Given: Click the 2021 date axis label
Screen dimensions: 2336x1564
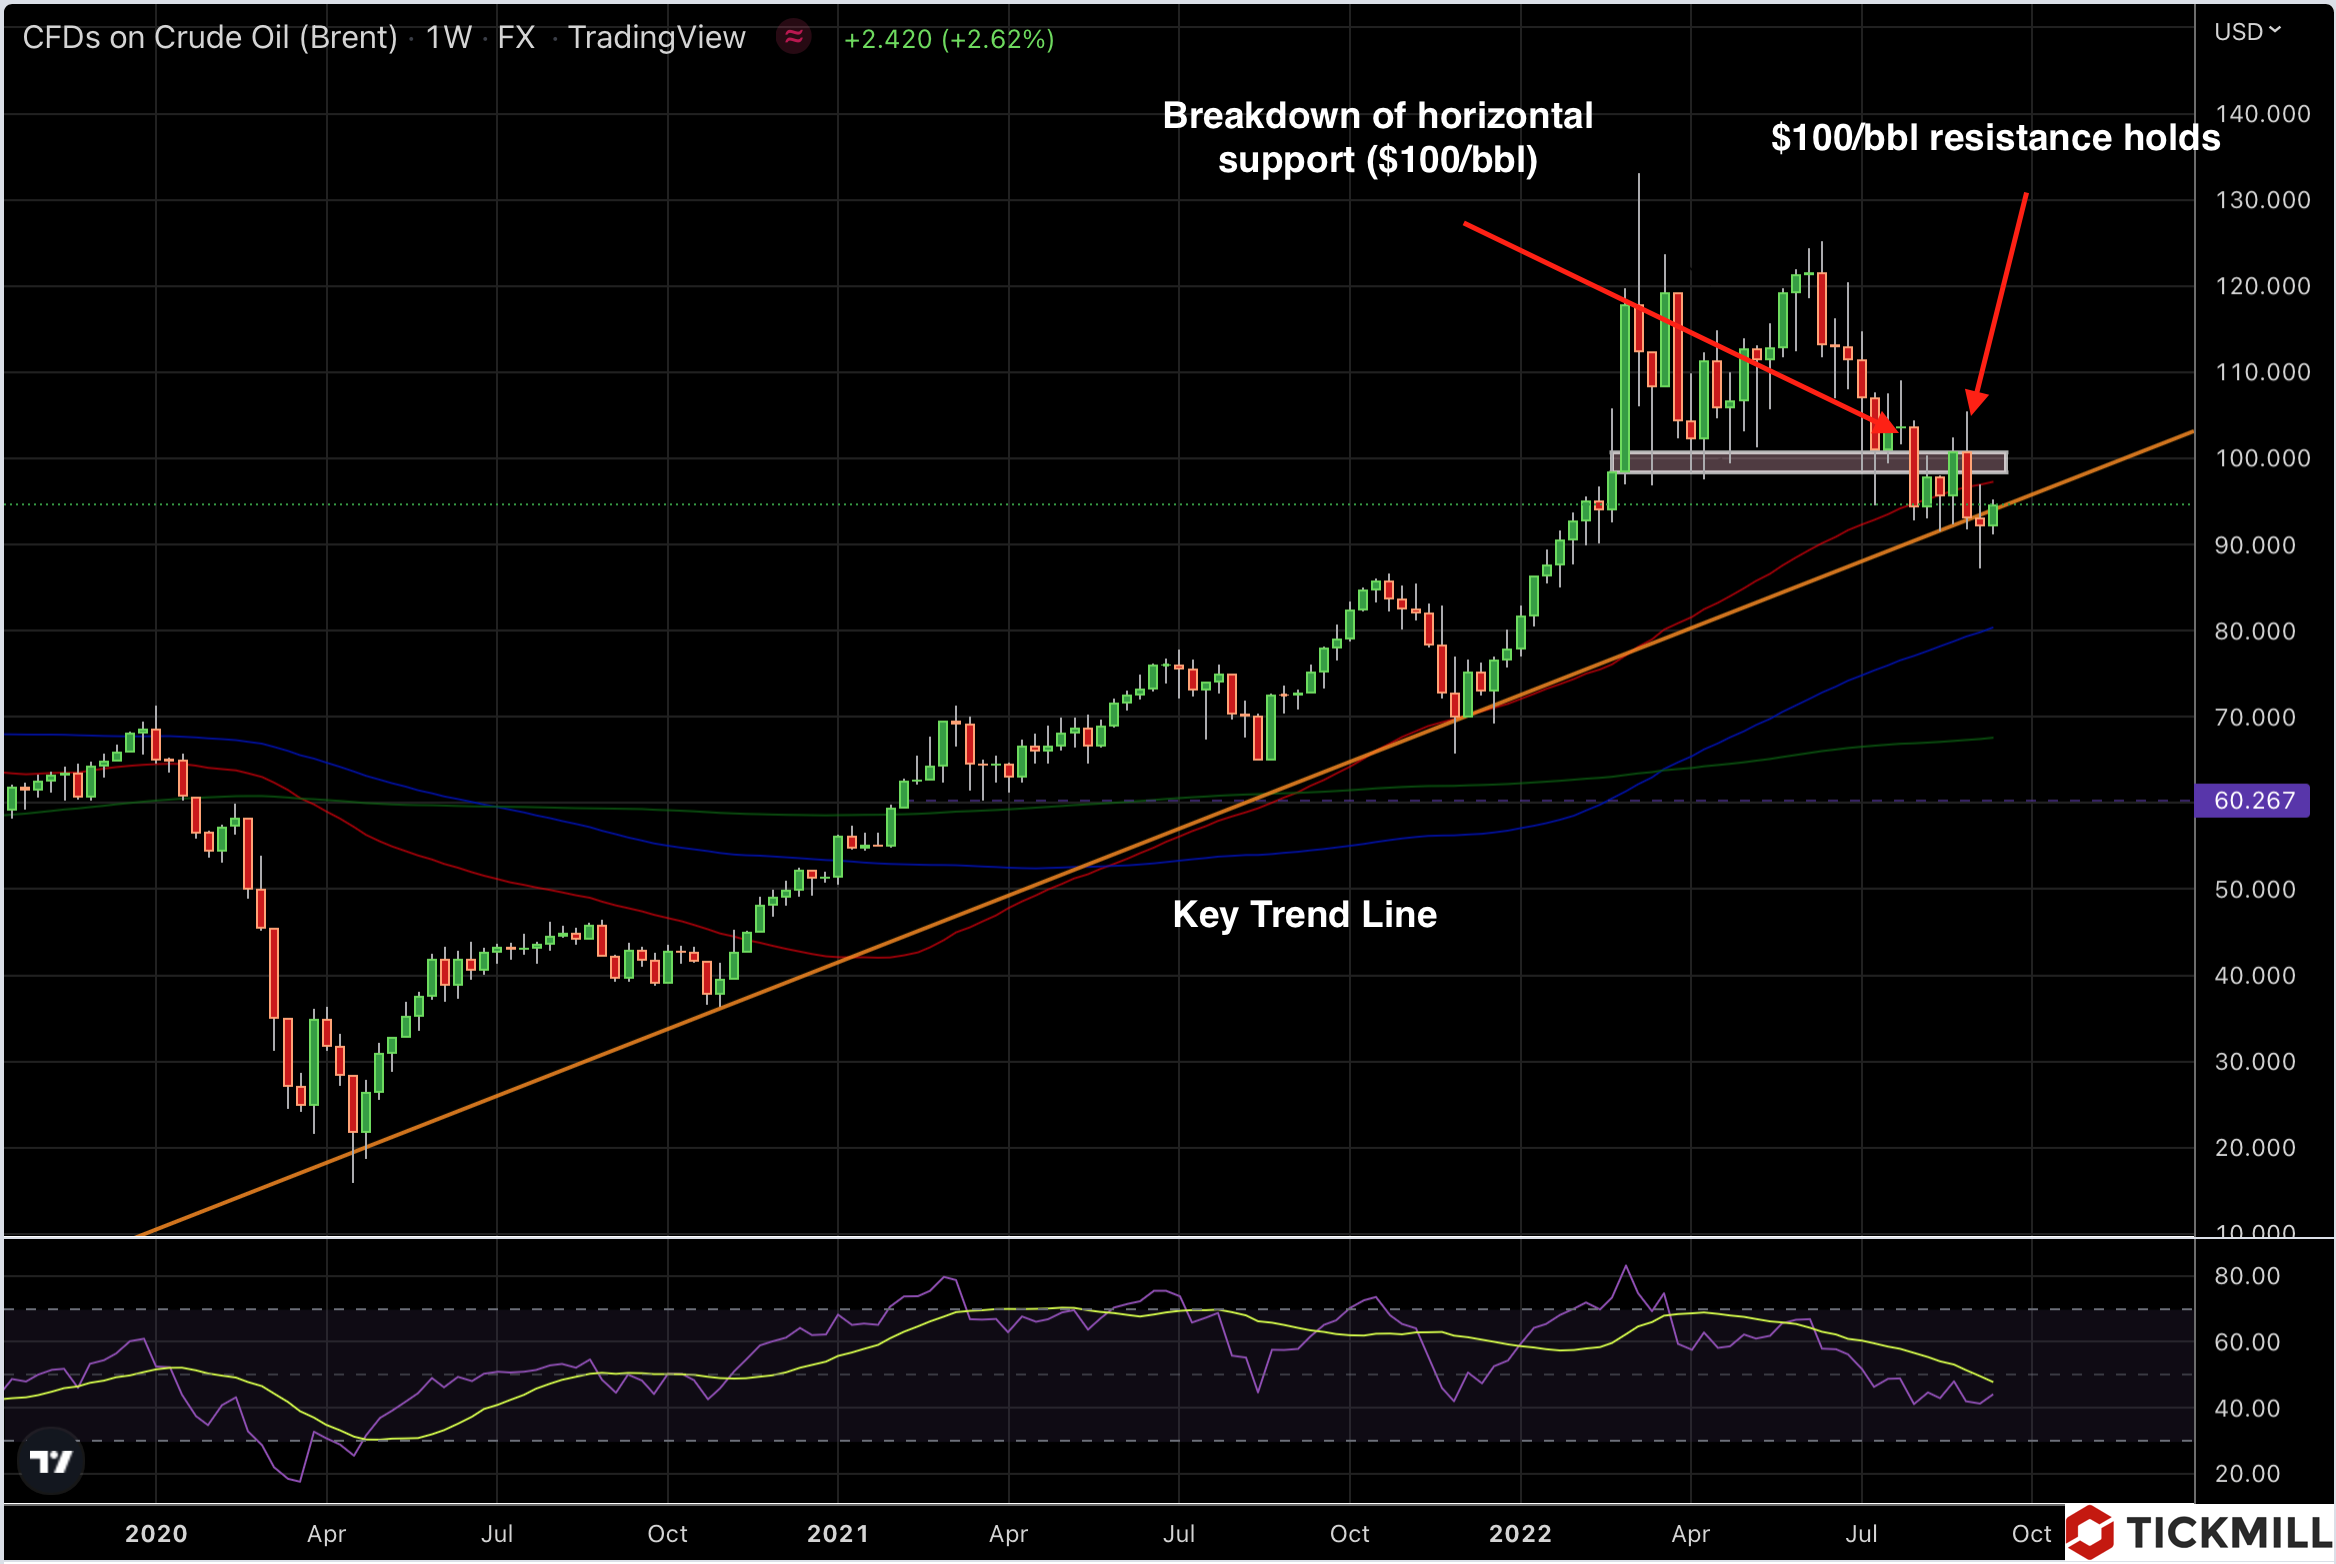Looking at the screenshot, I should tap(838, 1533).
